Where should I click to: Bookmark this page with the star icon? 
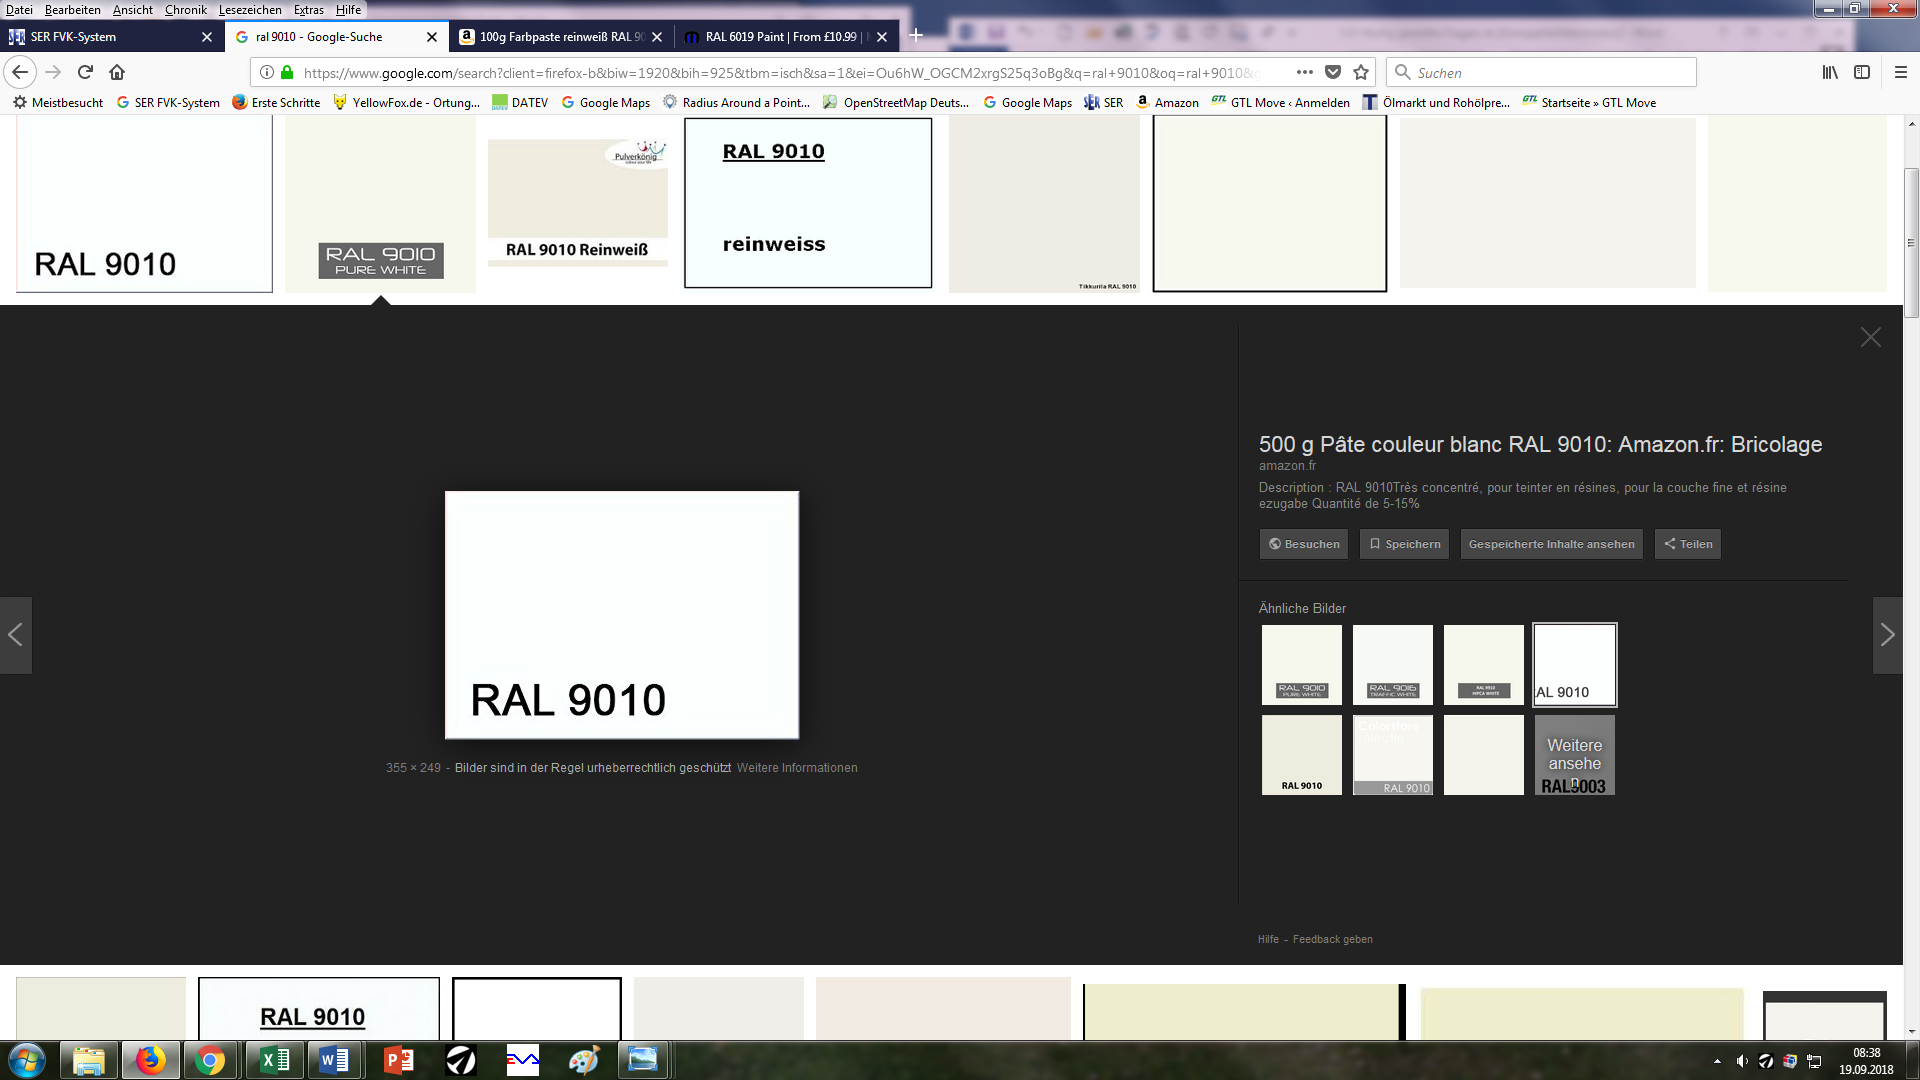(x=1361, y=72)
